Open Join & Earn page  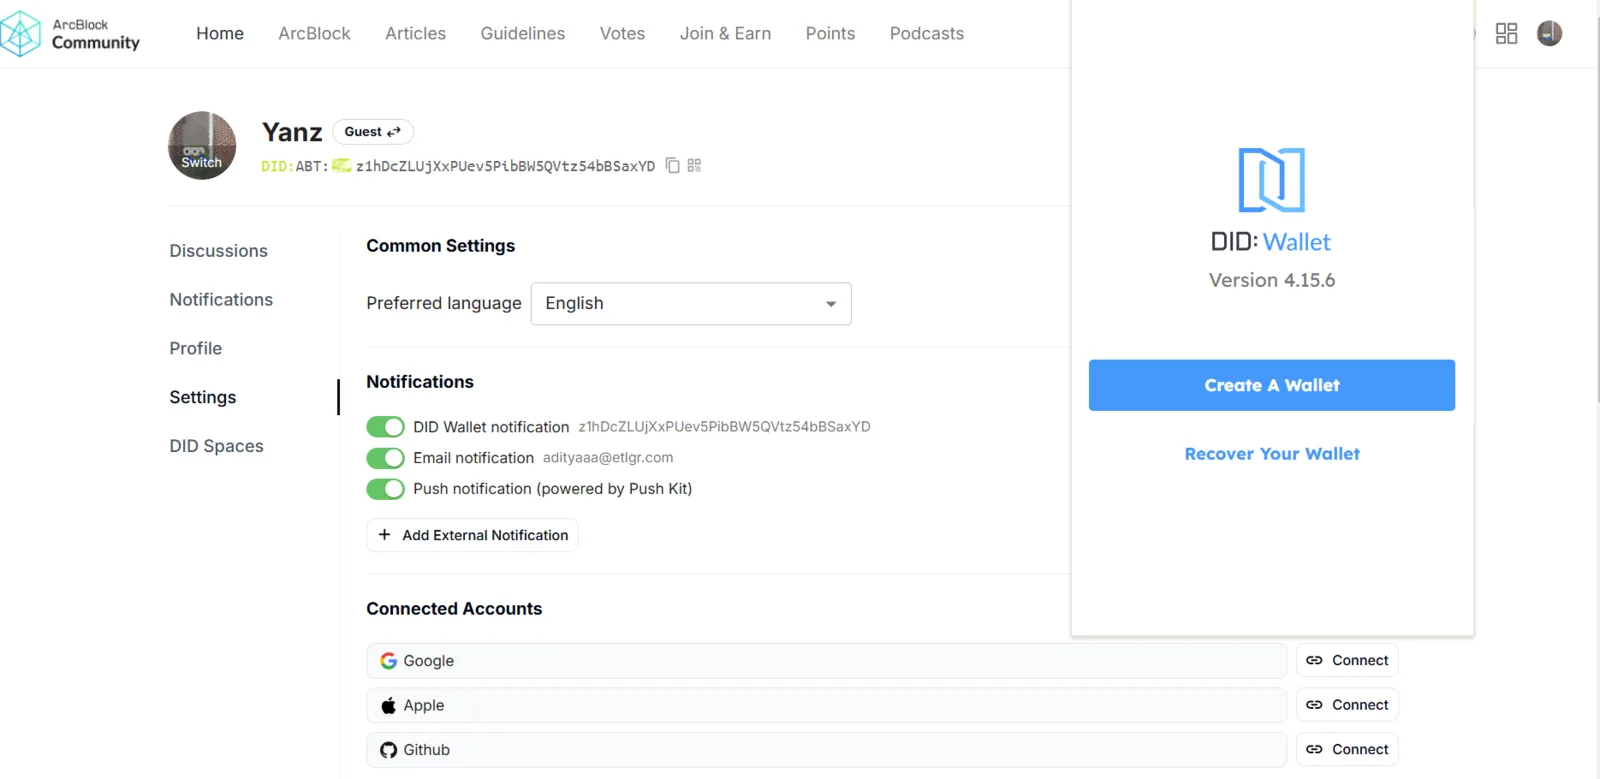tap(725, 34)
